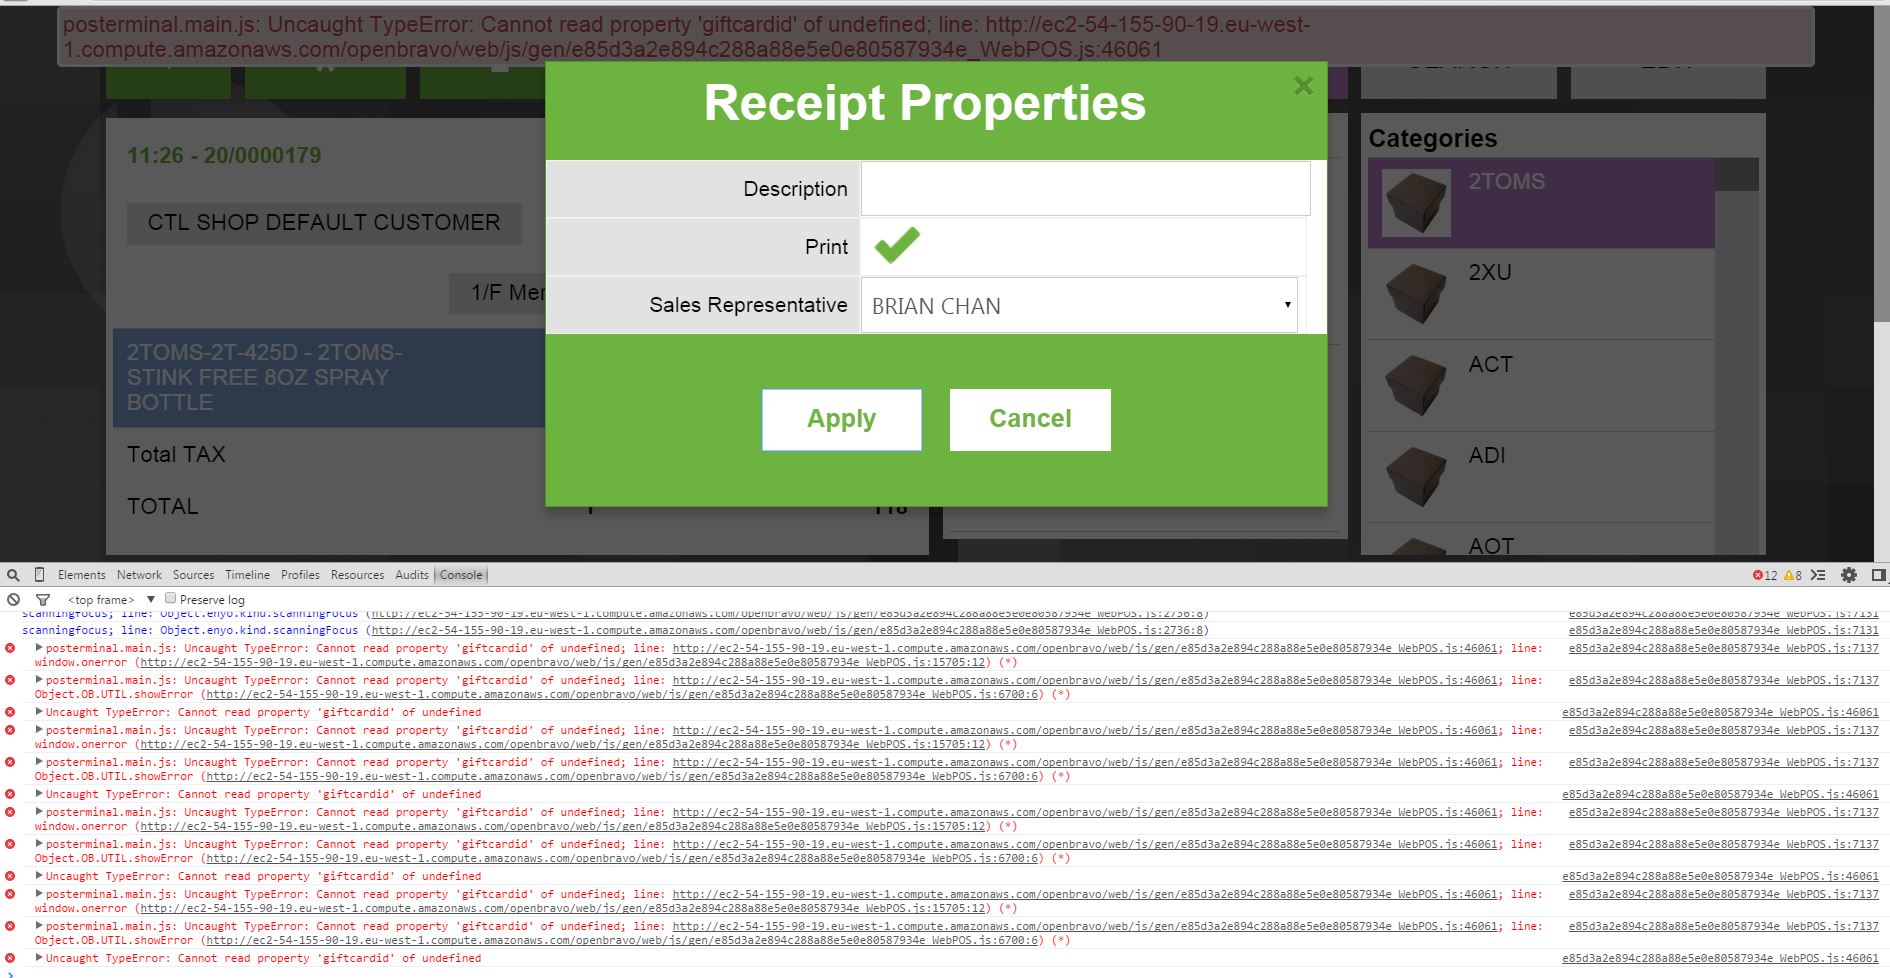Click the console filter funnel icon
This screenshot has width=1890, height=978.
pos(43,600)
